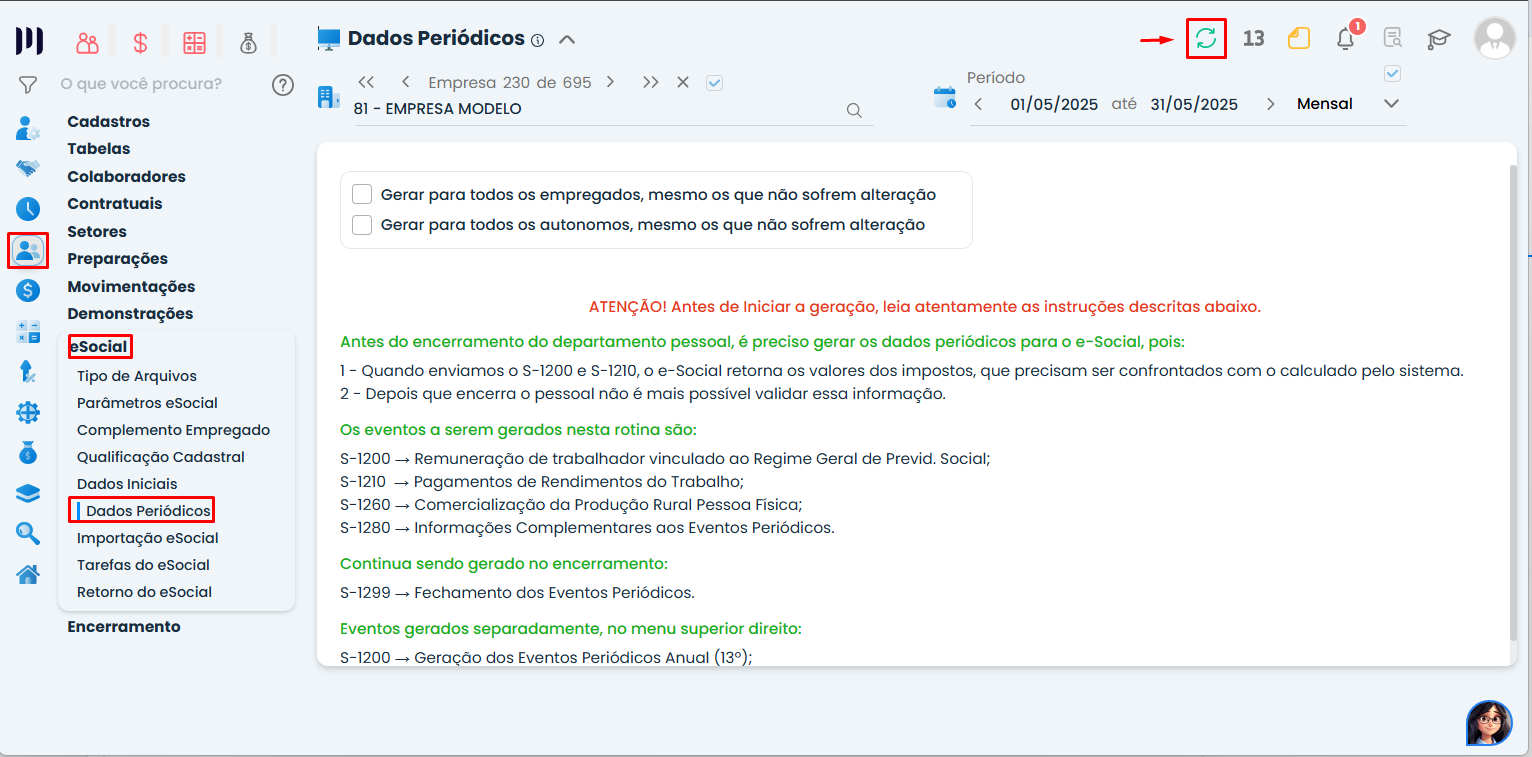Open the Movimentações menu
Screen dimensions: 1532x757
coord(129,287)
